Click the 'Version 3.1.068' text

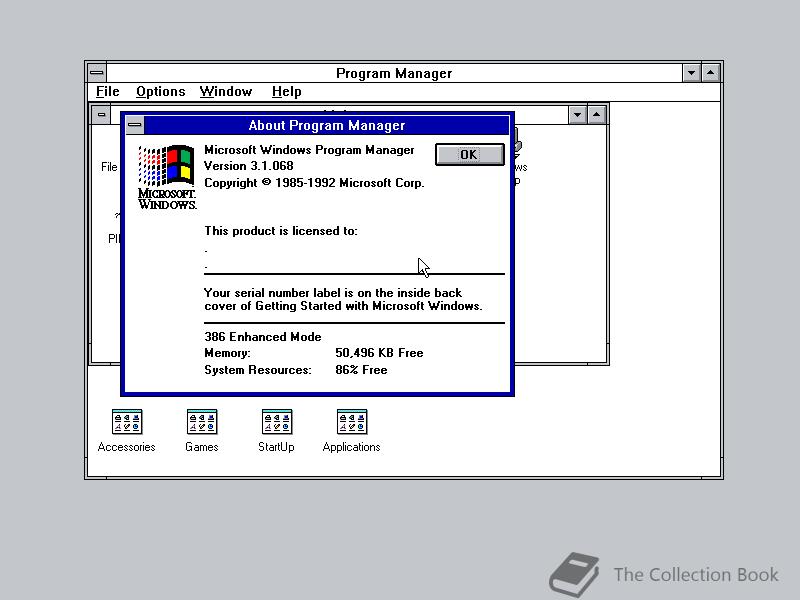point(248,166)
